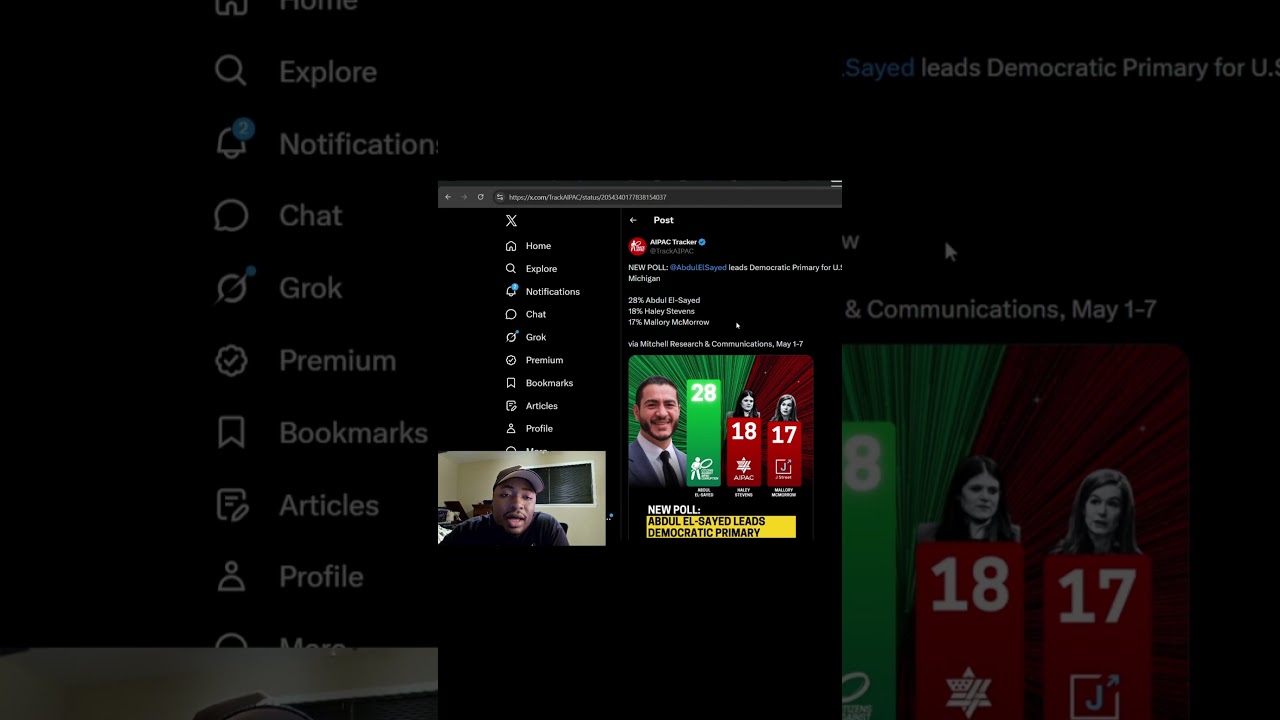Click the @TrackAIPAC handle
Image resolution: width=1280 pixels, height=720 pixels.
pyautogui.click(x=671, y=251)
